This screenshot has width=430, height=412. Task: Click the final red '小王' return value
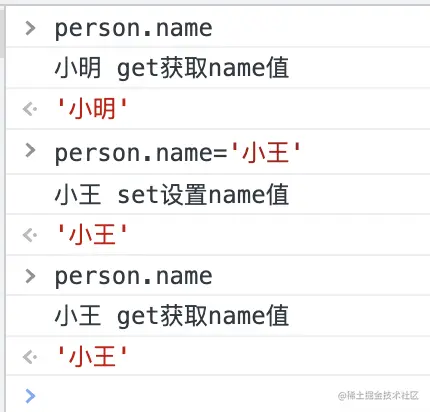pyautogui.click(x=92, y=357)
